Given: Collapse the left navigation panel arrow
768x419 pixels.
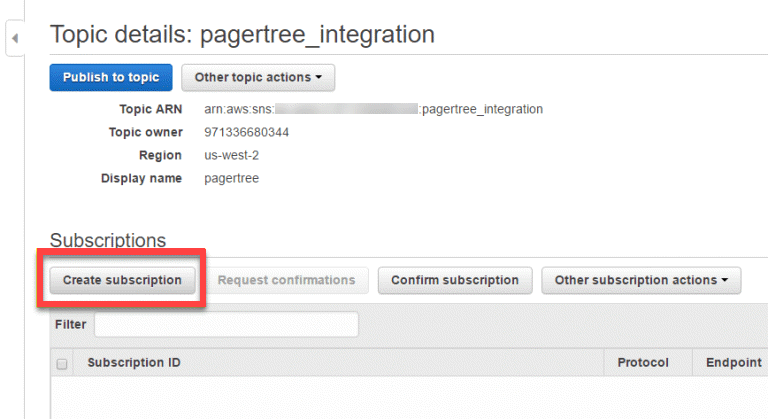Looking at the screenshot, I should point(15,38).
